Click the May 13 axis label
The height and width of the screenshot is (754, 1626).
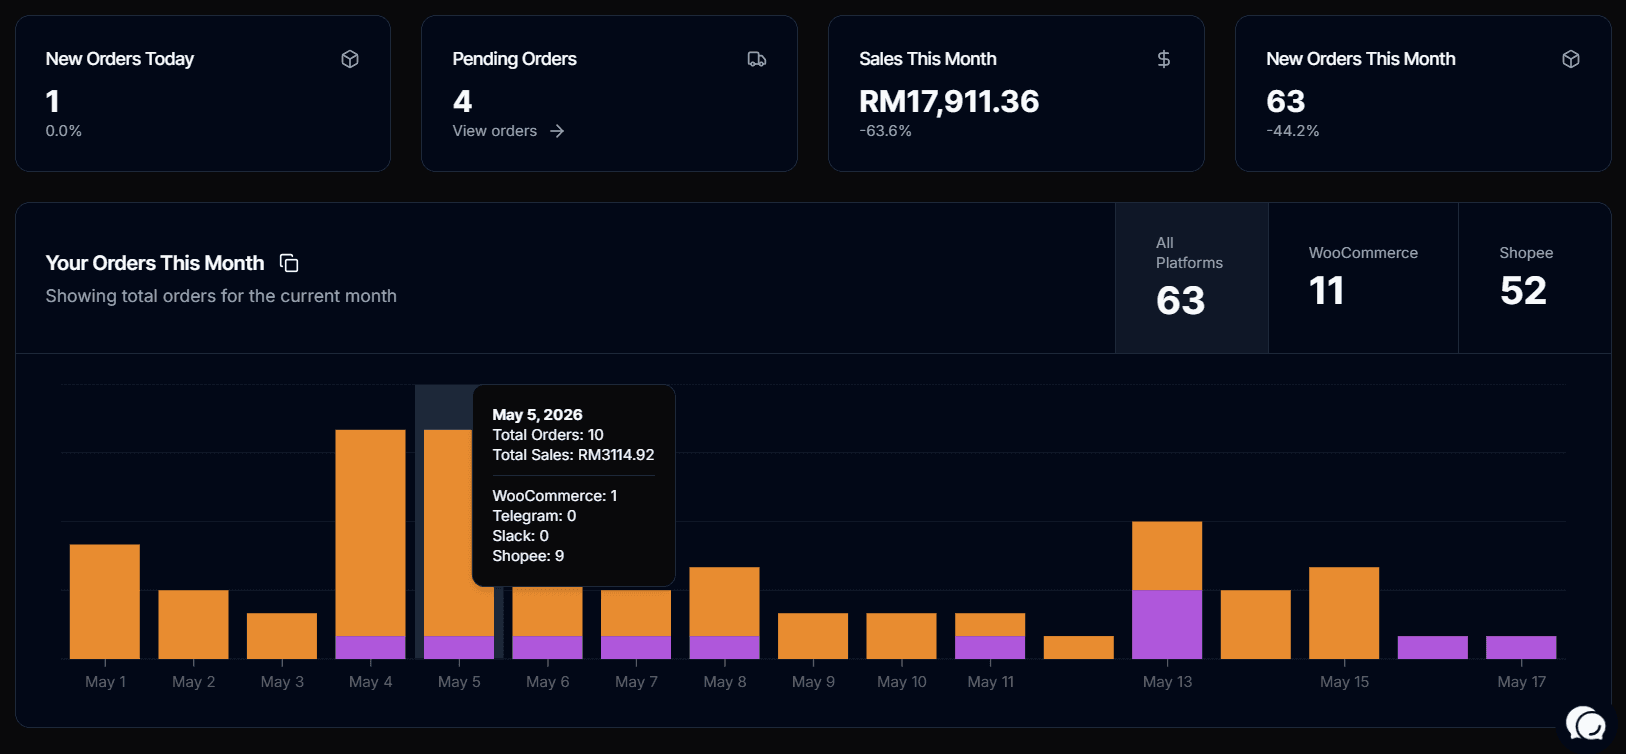(x=1167, y=682)
